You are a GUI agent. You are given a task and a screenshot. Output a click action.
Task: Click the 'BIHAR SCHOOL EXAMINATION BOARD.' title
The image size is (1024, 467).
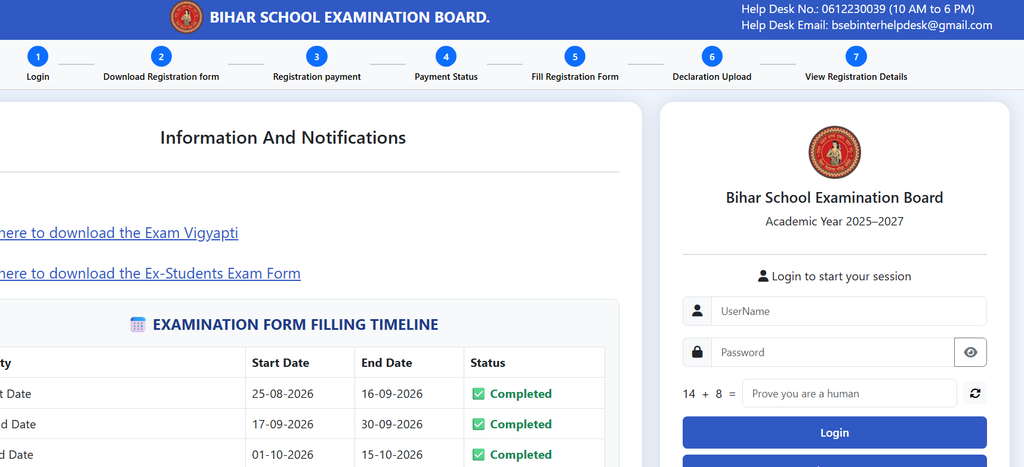point(349,18)
